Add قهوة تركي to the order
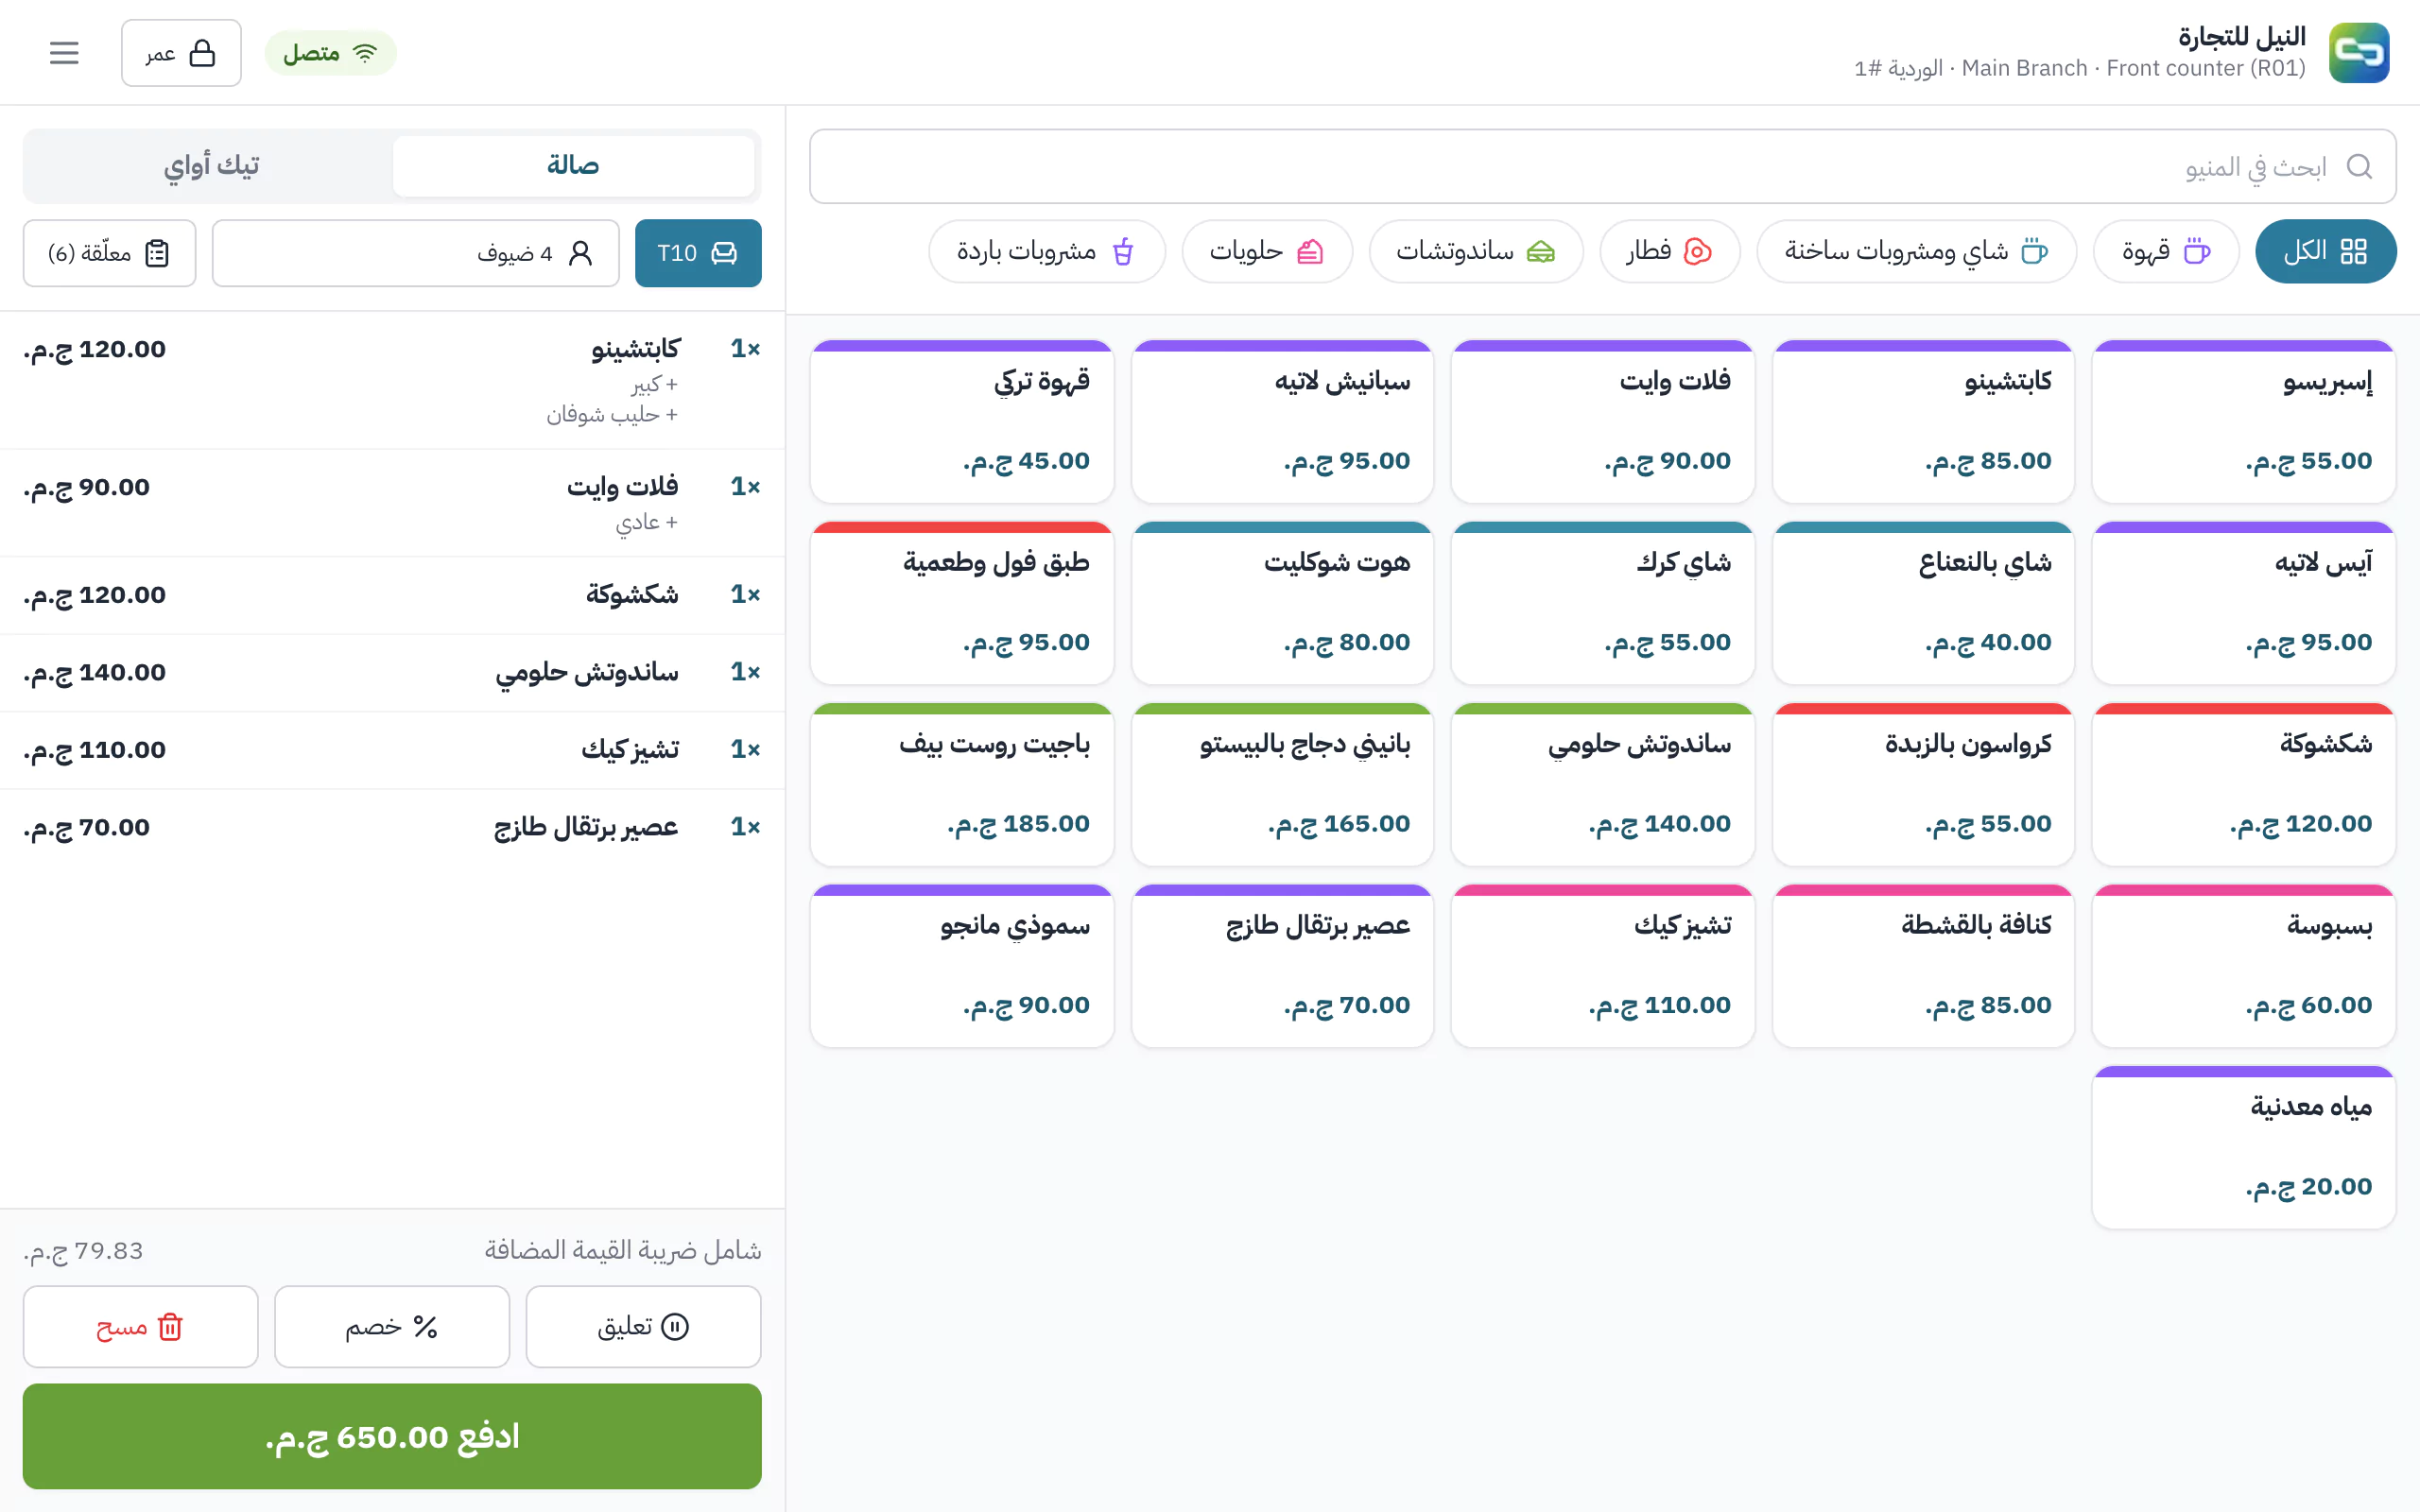 [961, 421]
